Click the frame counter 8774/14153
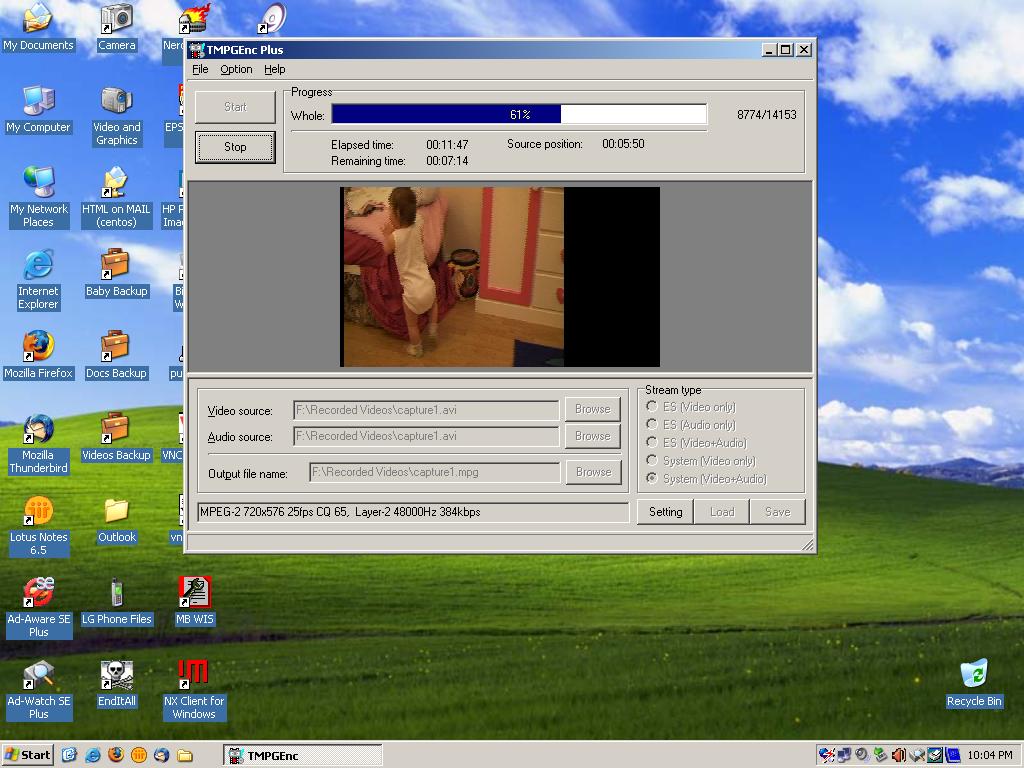 [x=767, y=115]
